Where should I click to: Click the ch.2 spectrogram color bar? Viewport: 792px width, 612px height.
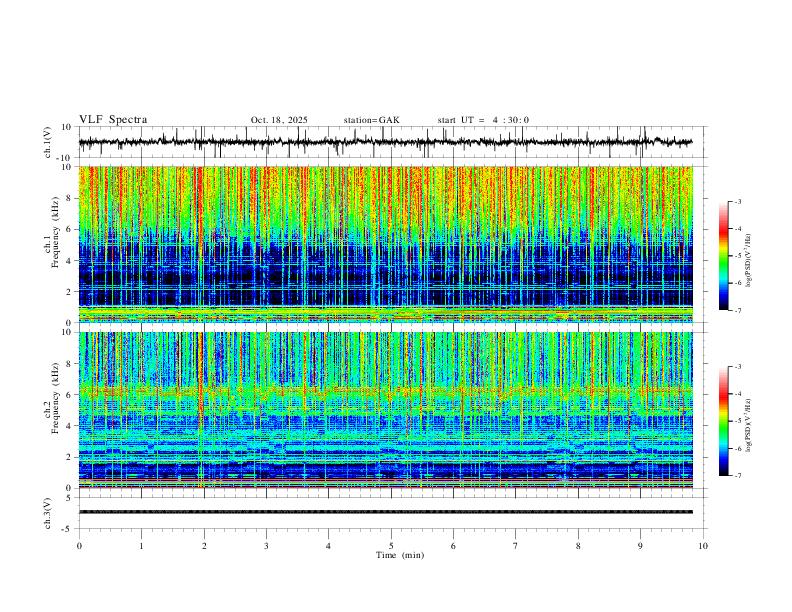pos(723,421)
